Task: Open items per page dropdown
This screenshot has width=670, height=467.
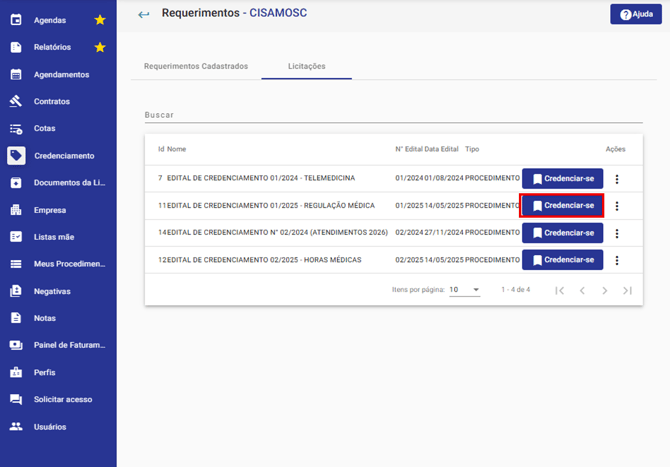Action: (x=464, y=290)
